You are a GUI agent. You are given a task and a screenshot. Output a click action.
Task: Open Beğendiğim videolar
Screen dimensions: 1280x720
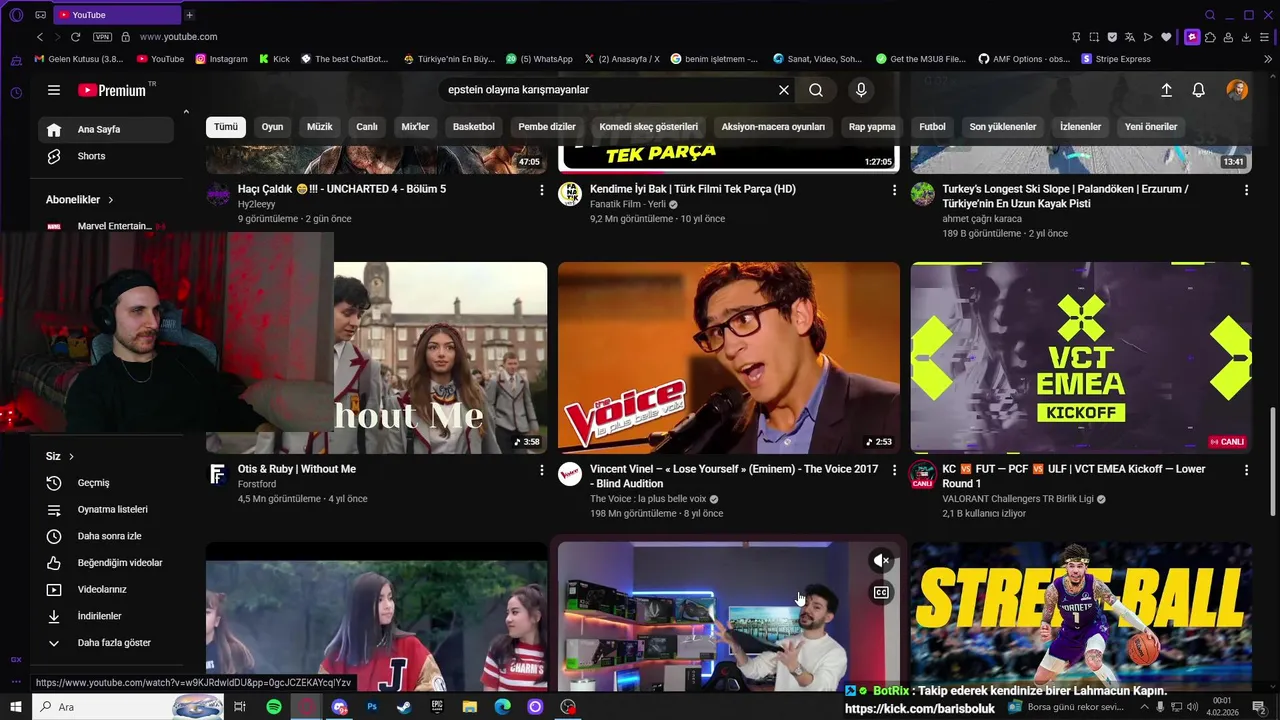tap(106, 563)
